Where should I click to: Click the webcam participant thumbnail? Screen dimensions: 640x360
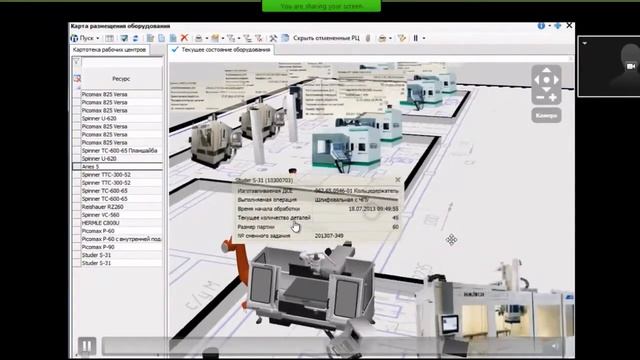pos(609,66)
